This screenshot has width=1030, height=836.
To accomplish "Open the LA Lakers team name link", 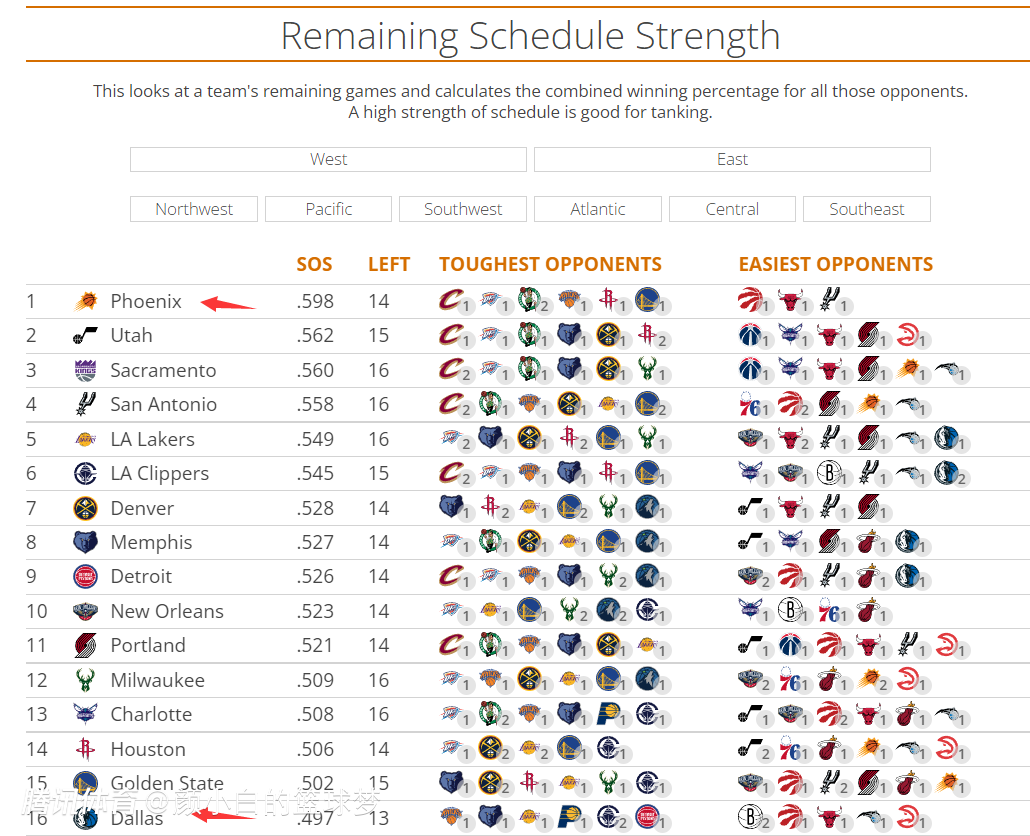I will [152, 439].
